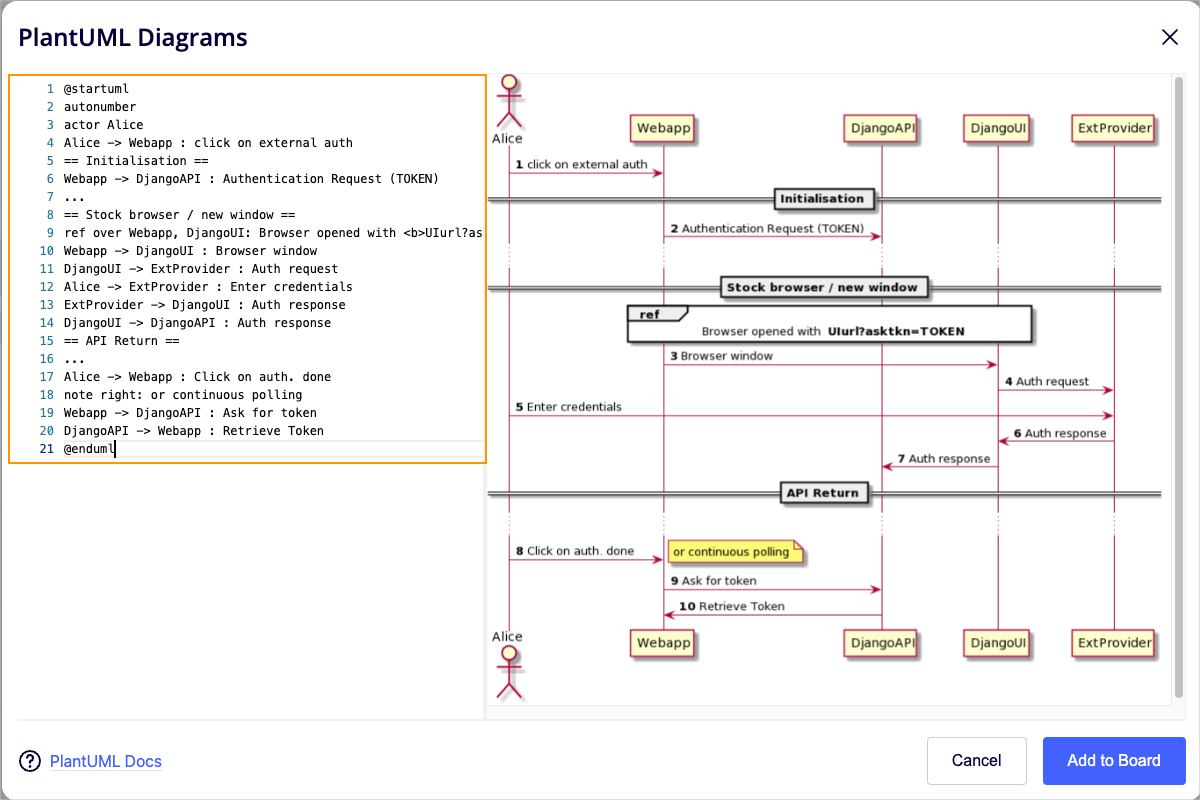The image size is (1200, 800).
Task: Click code line 'Alice -> Webapp : click on external auth'
Action: (208, 143)
